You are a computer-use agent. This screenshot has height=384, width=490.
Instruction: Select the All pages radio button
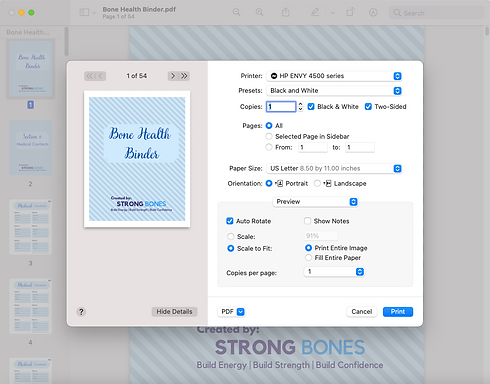click(269, 126)
